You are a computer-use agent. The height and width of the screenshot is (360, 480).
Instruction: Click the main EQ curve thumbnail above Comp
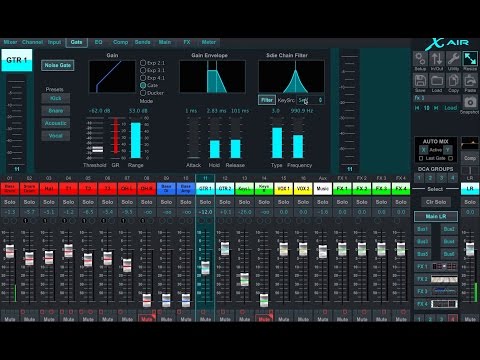pos(470,143)
